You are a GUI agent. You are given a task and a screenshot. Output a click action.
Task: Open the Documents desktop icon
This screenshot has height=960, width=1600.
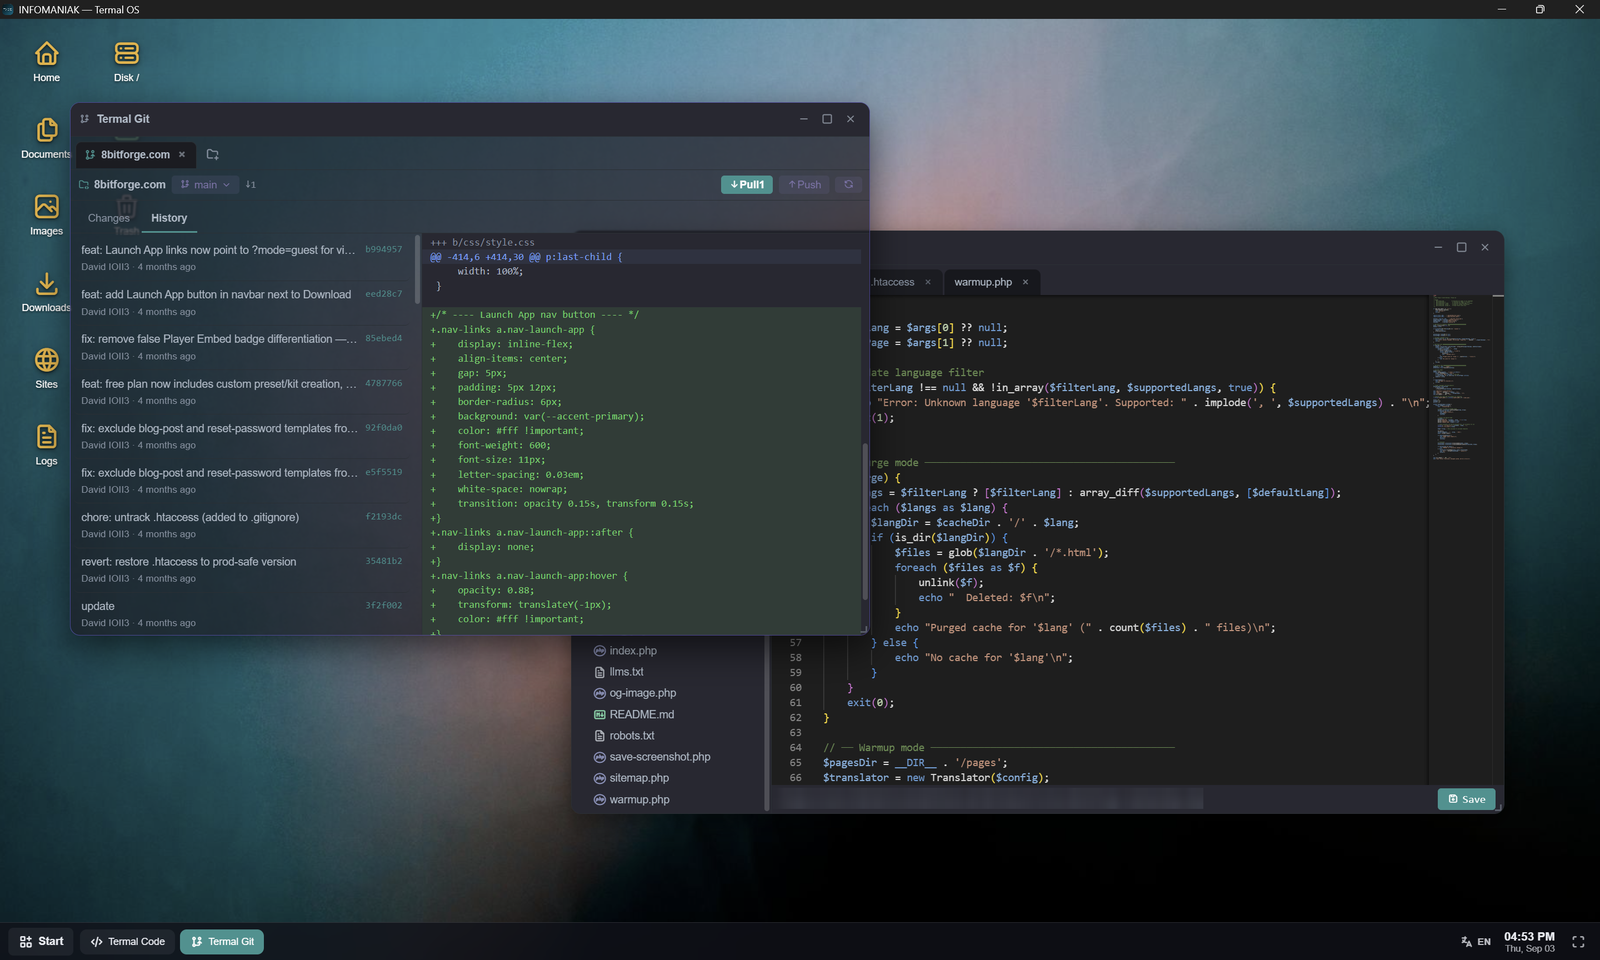tap(46, 138)
